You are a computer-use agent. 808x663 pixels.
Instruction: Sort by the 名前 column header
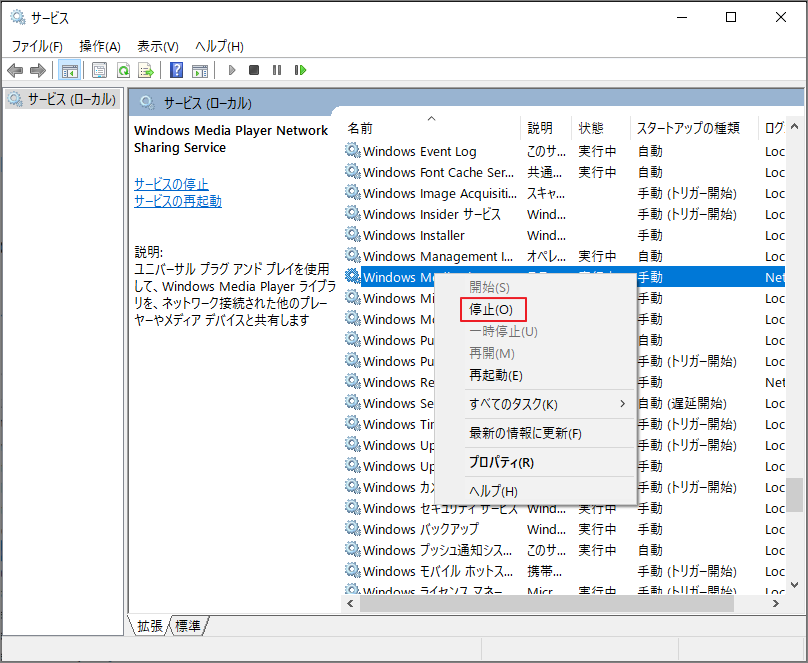pos(432,128)
